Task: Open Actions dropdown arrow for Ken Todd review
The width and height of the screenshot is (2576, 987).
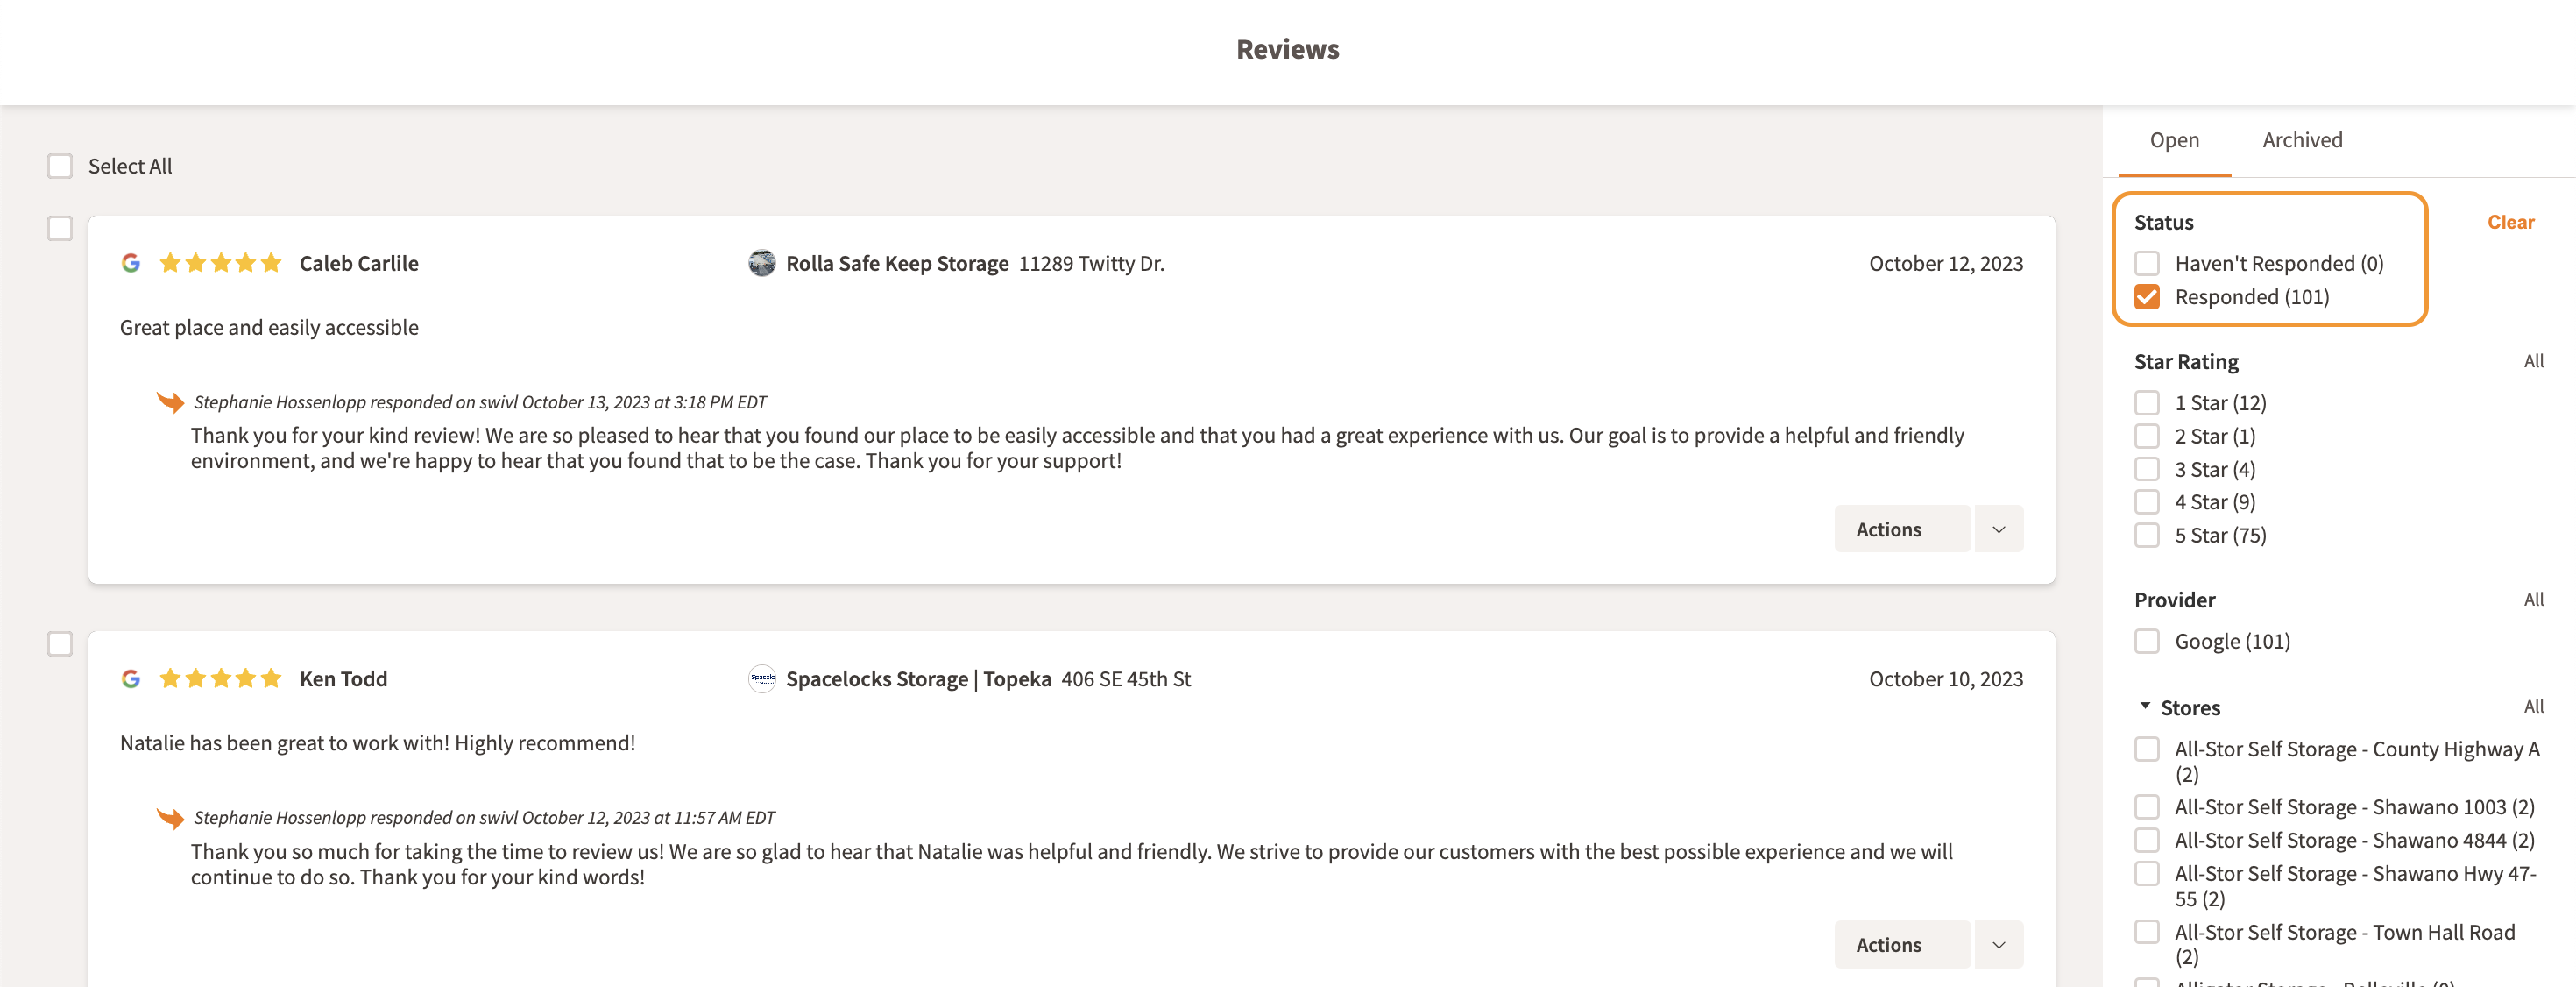Action: point(1998,945)
